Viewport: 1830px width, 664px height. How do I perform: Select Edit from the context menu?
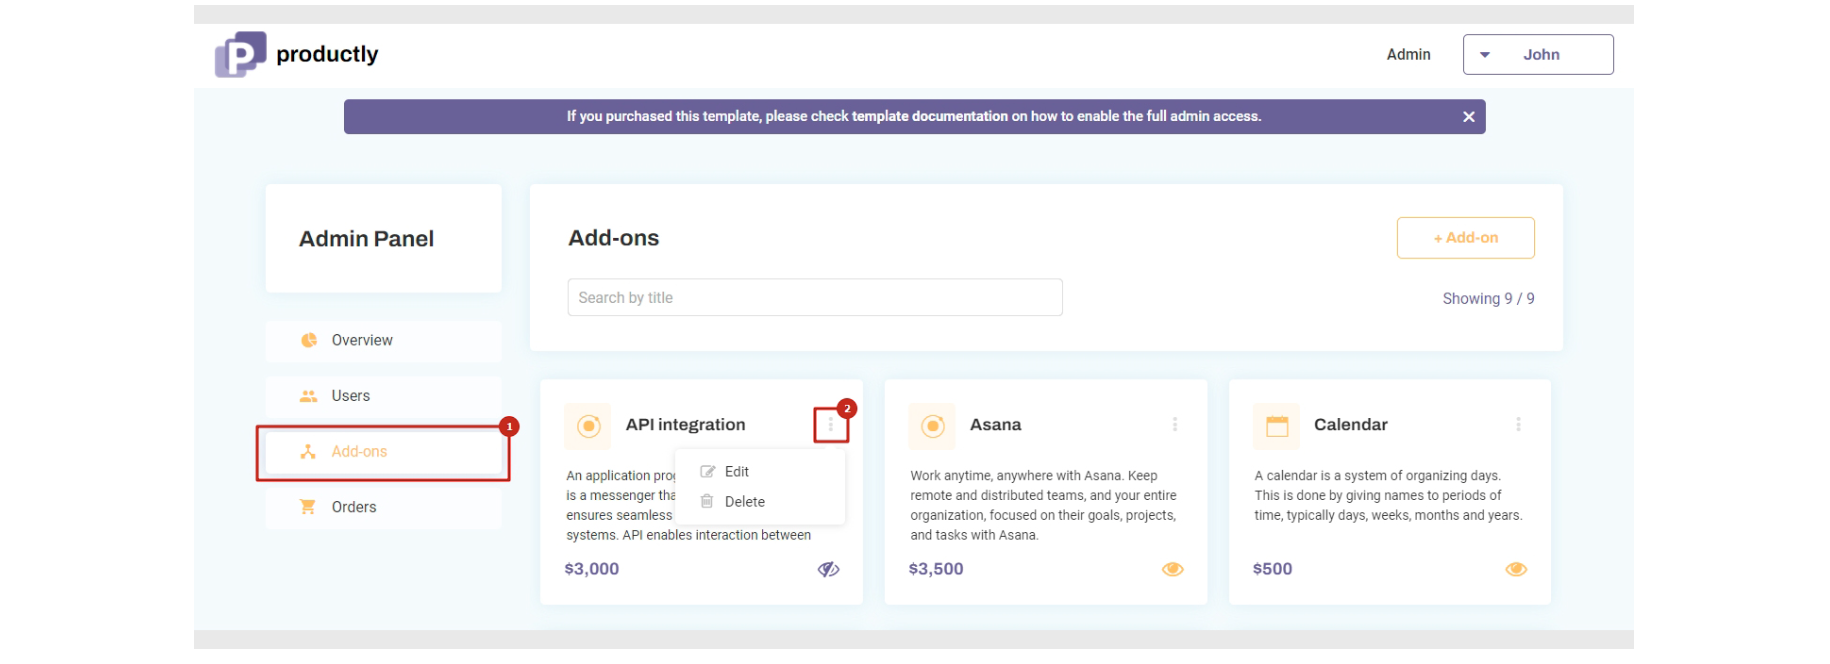coord(737,472)
